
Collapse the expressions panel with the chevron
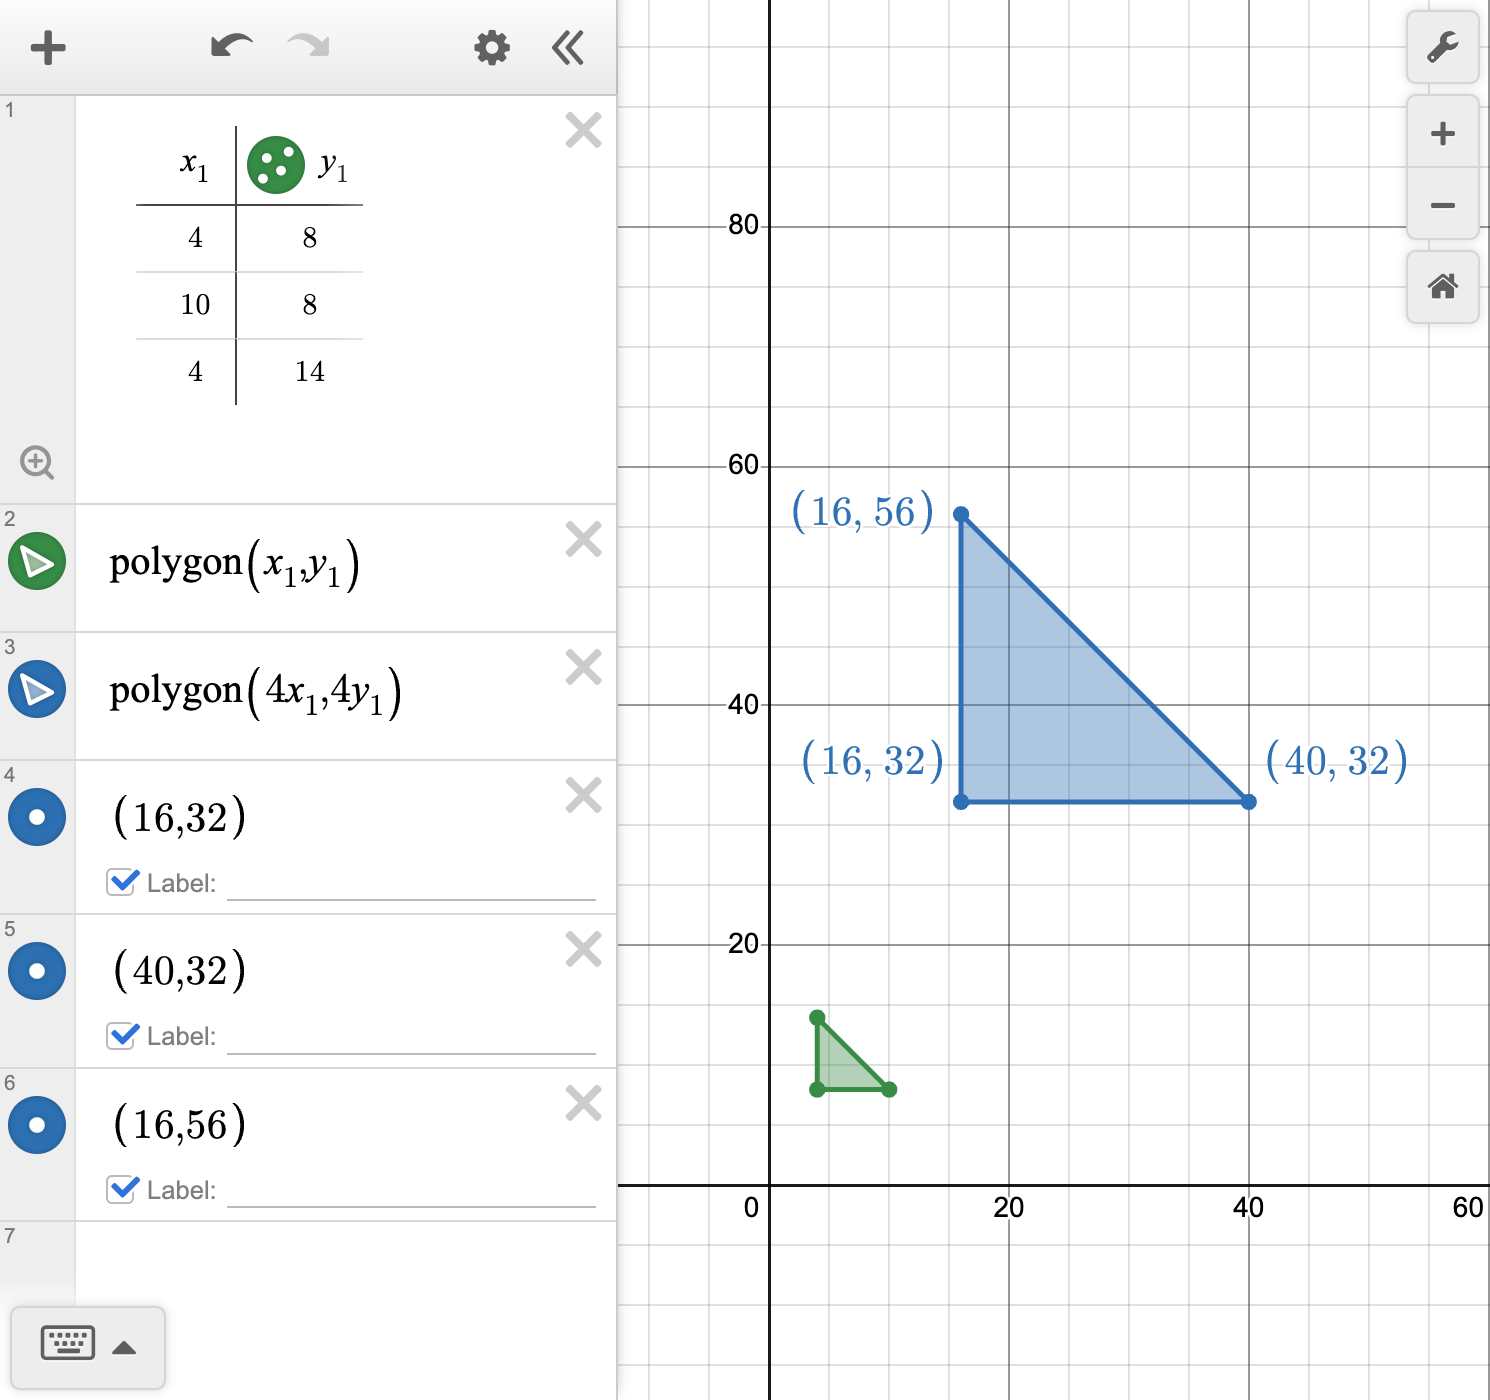click(x=567, y=47)
